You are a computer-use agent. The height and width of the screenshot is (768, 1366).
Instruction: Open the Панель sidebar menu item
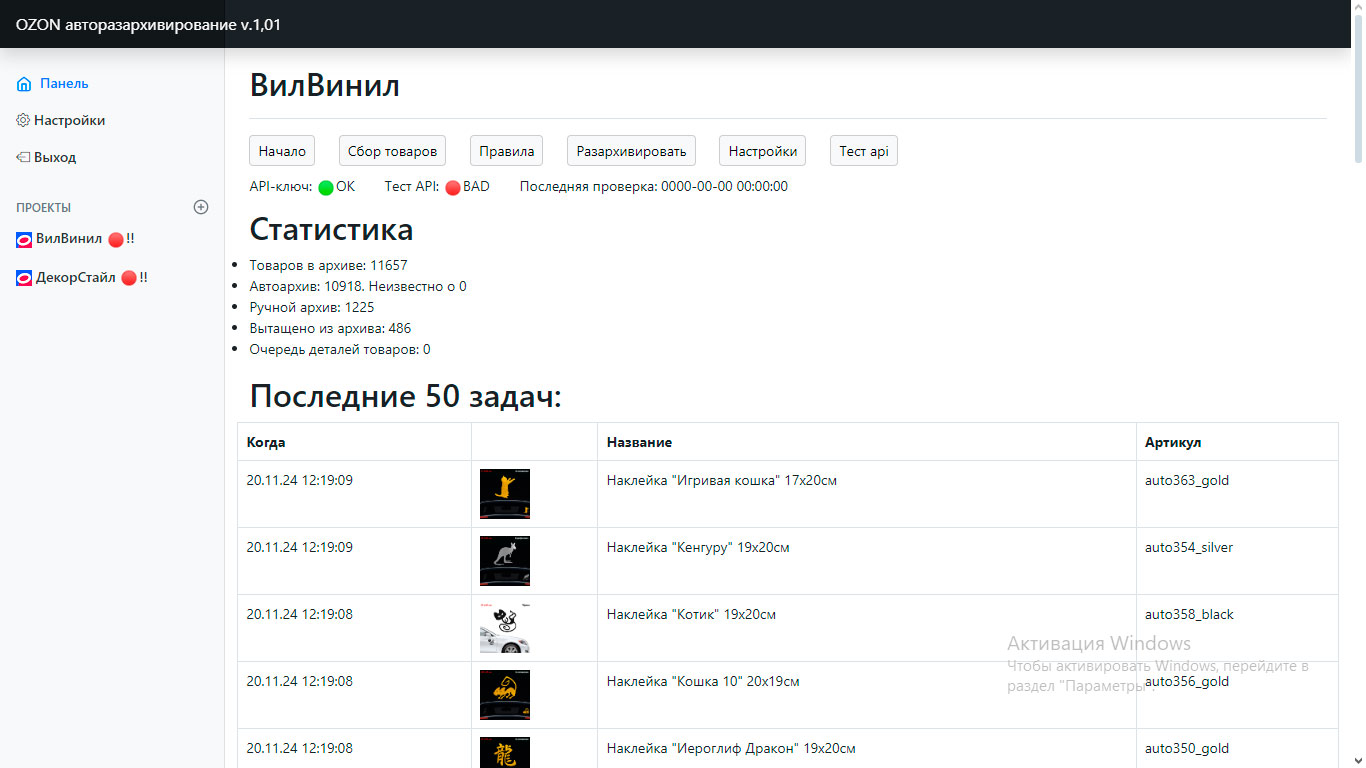coord(64,84)
